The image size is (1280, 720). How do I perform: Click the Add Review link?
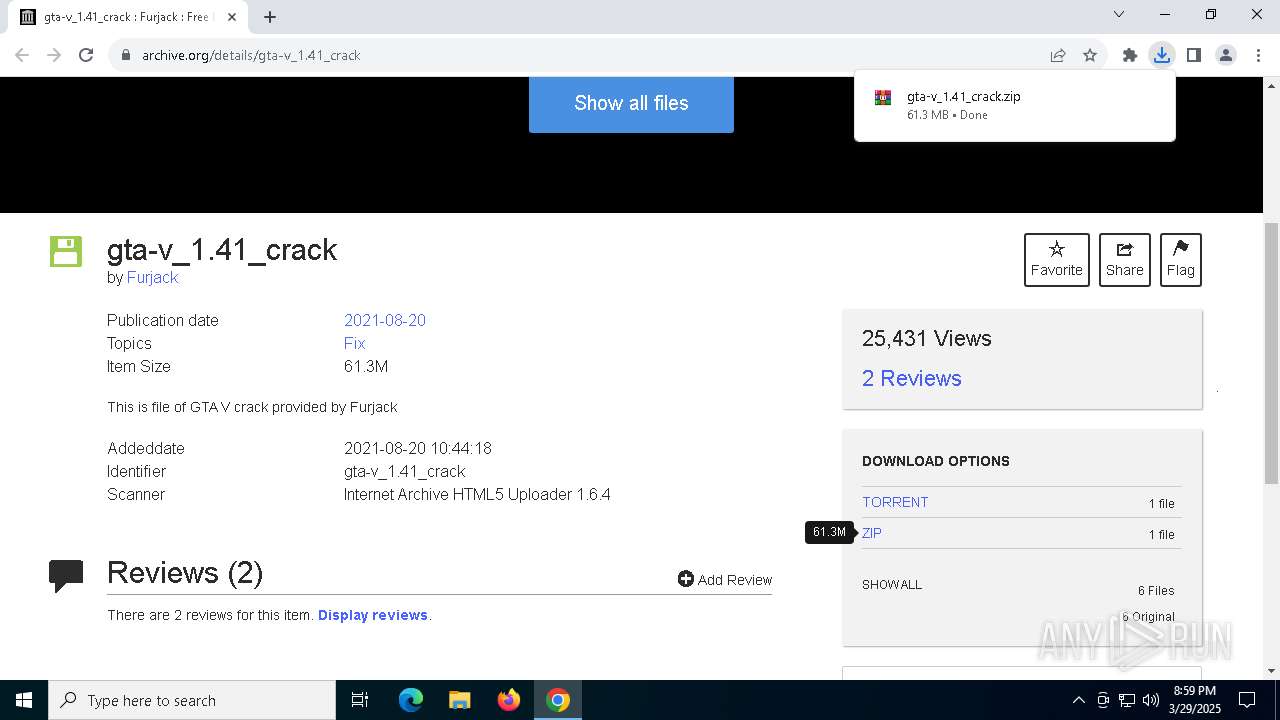725,580
